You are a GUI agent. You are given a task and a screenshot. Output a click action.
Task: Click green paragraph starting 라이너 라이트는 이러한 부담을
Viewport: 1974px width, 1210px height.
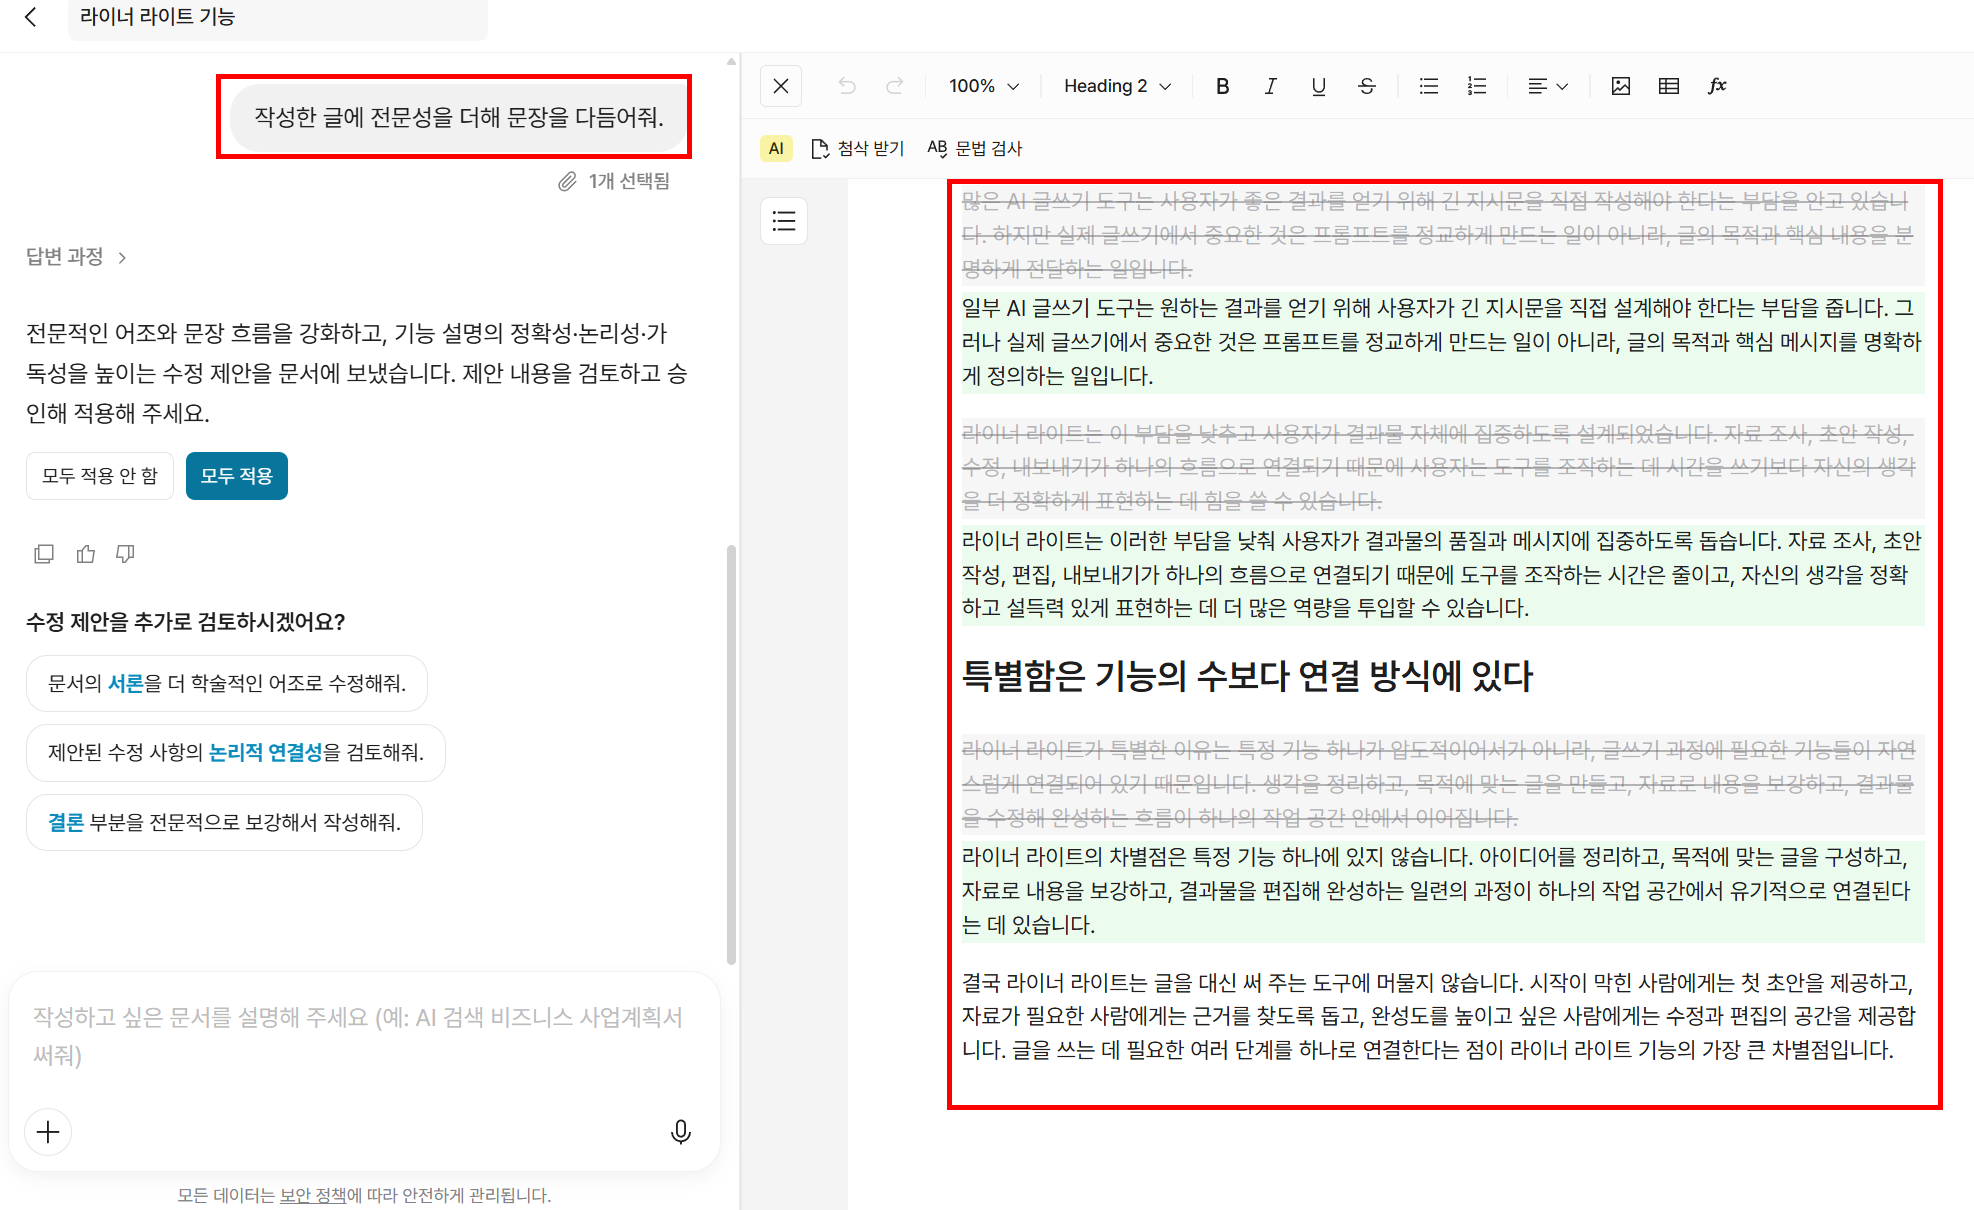(x=1442, y=574)
